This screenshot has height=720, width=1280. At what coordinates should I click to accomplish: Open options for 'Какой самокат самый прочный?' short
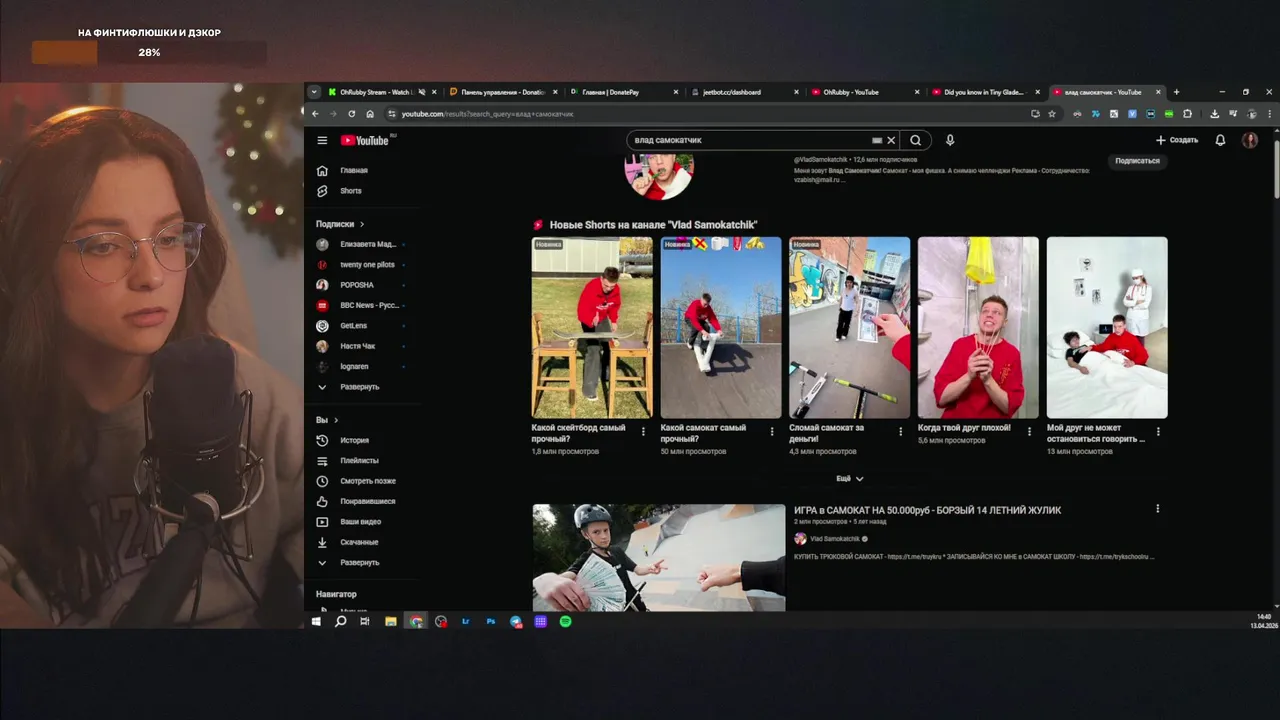click(772, 432)
